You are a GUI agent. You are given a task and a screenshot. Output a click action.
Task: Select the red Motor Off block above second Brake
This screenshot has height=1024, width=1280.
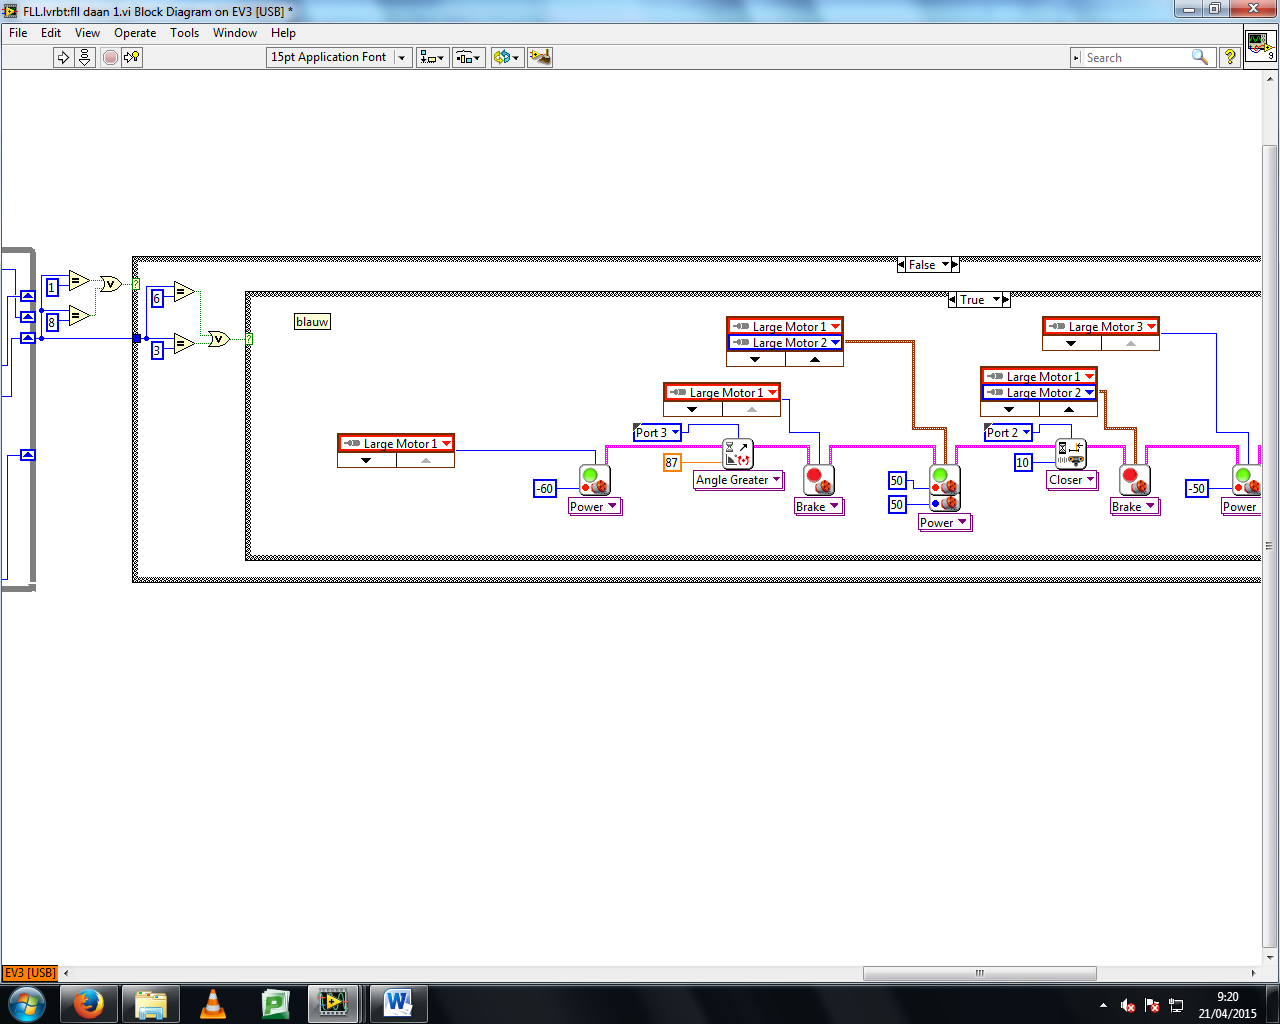tap(1135, 480)
